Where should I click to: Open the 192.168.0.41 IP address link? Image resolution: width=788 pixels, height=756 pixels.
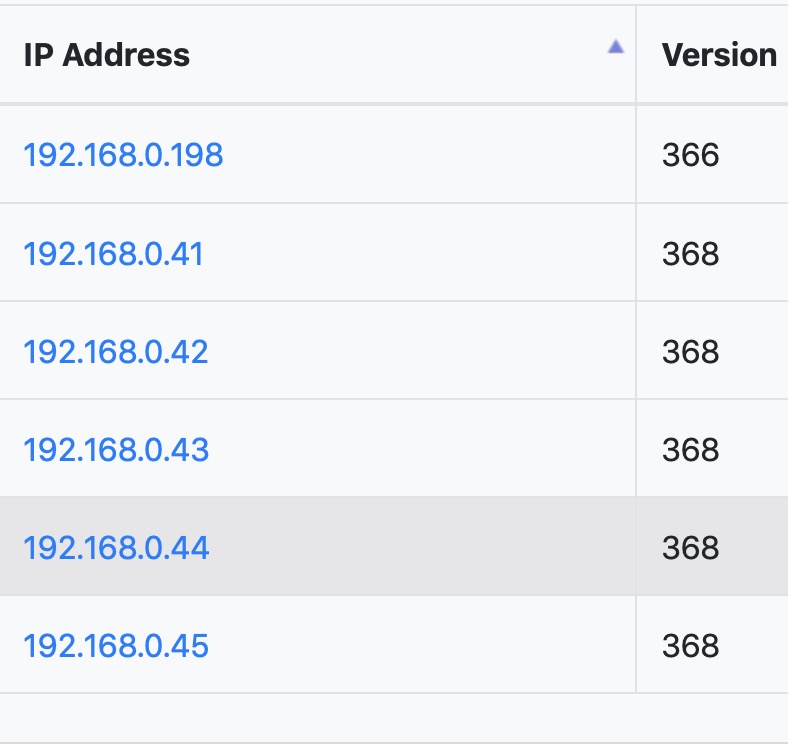pos(113,254)
